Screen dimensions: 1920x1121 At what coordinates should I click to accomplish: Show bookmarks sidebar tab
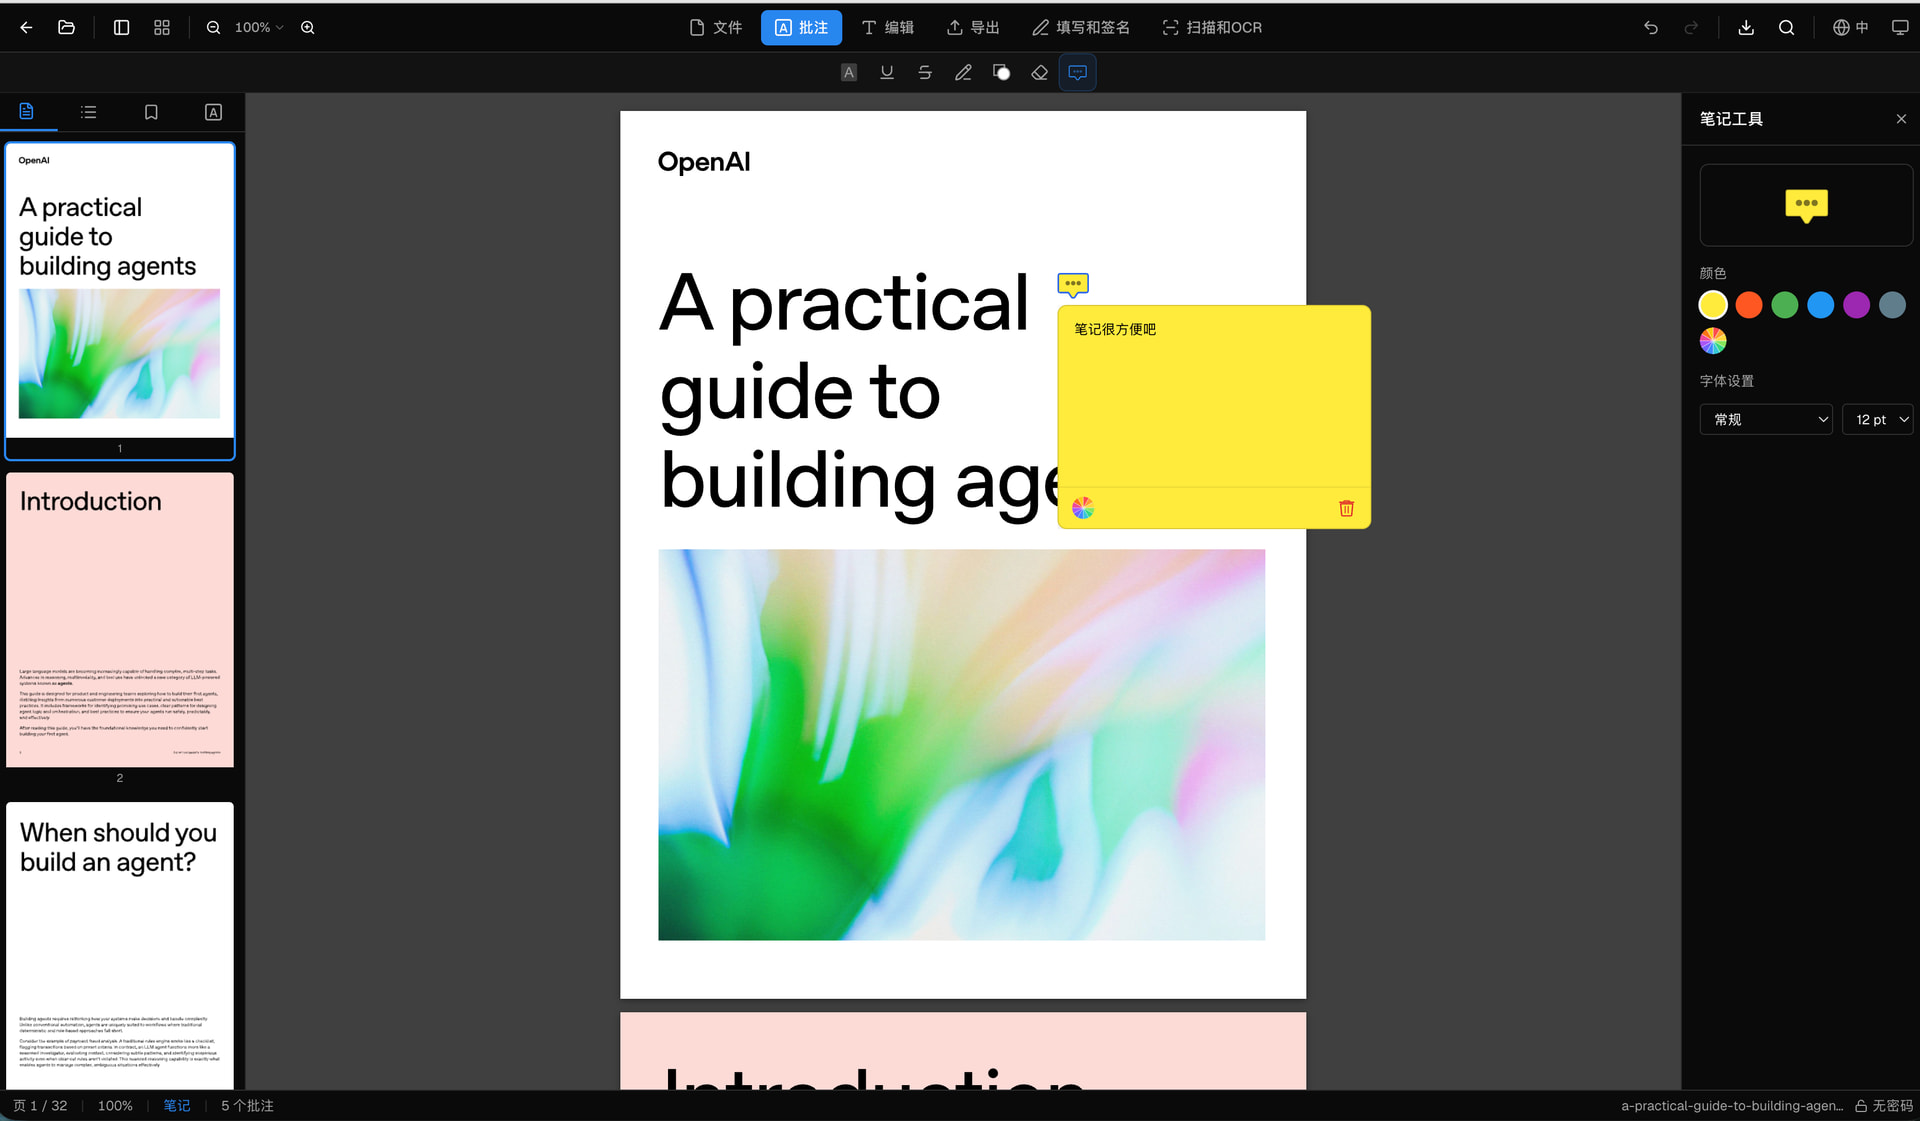pos(151,112)
